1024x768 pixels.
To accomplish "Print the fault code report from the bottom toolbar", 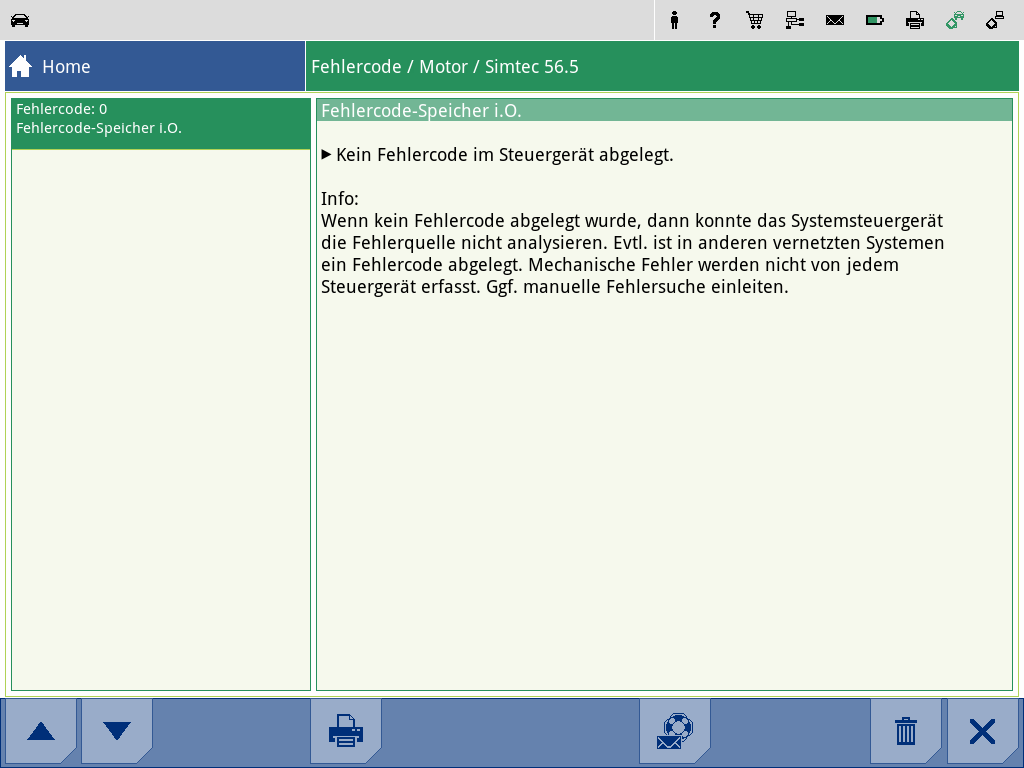I will click(x=346, y=731).
